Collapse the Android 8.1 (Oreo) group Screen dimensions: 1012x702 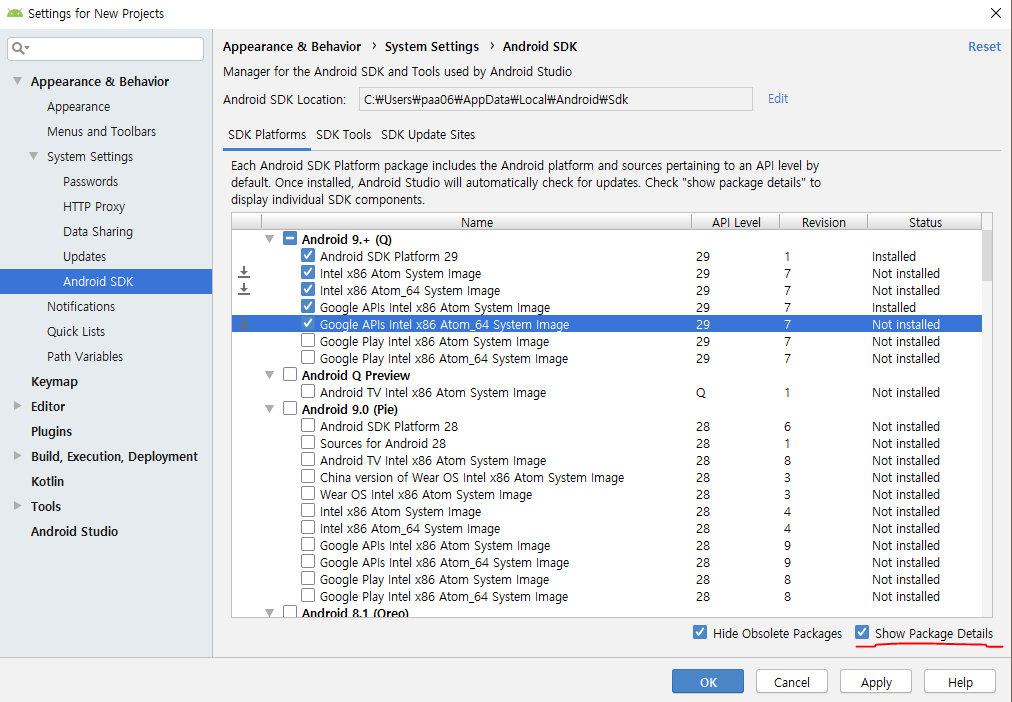270,612
